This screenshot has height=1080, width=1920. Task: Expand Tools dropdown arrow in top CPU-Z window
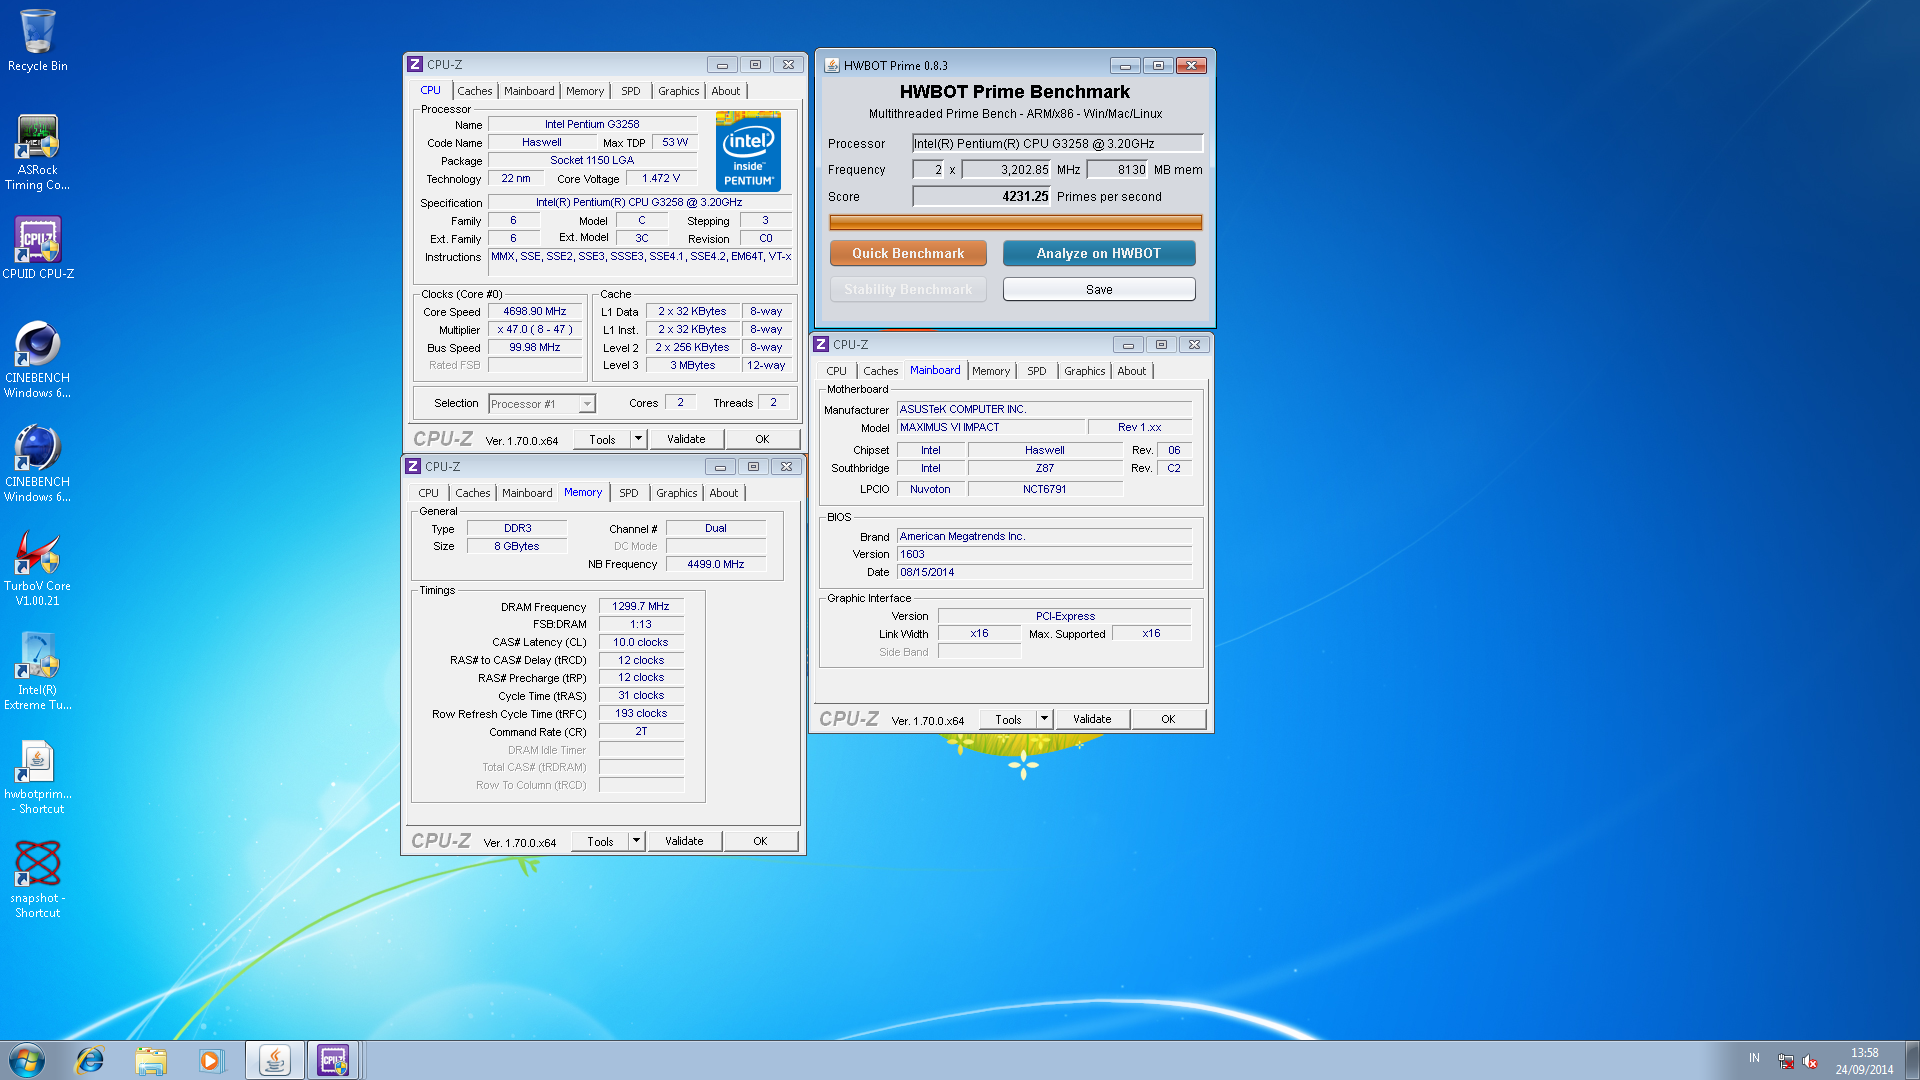(638, 439)
